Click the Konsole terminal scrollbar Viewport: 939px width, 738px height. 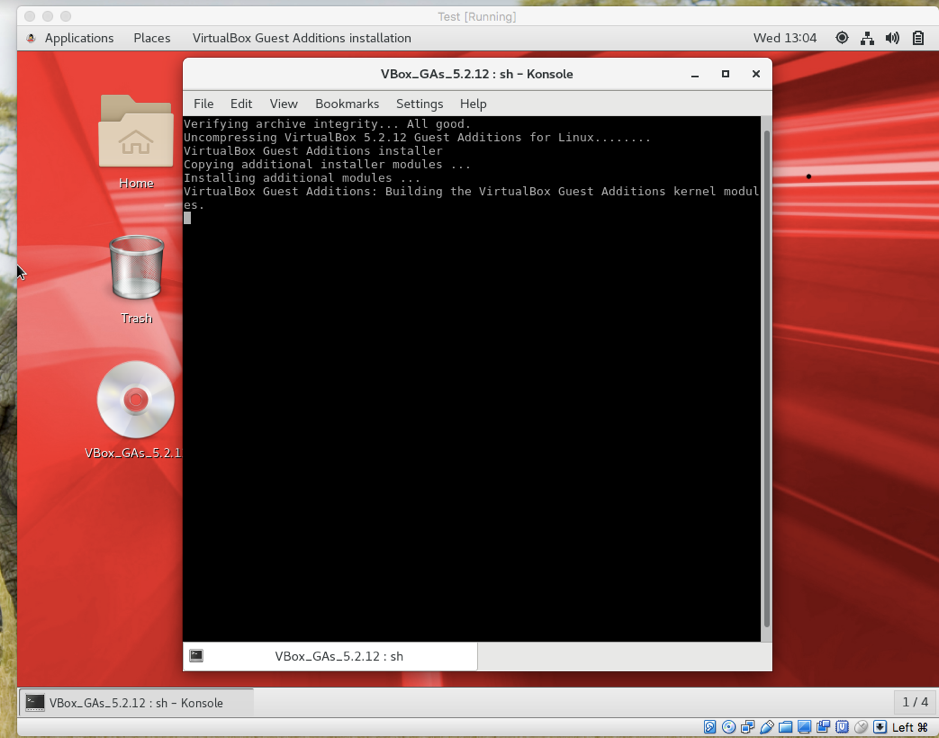tap(765, 380)
